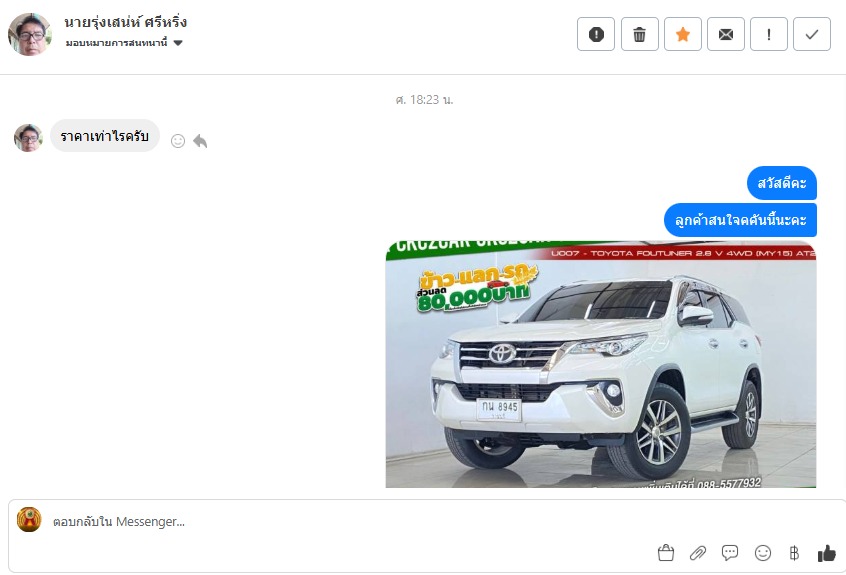Open the shopping bag products icon
846x575 pixels.
point(666,553)
